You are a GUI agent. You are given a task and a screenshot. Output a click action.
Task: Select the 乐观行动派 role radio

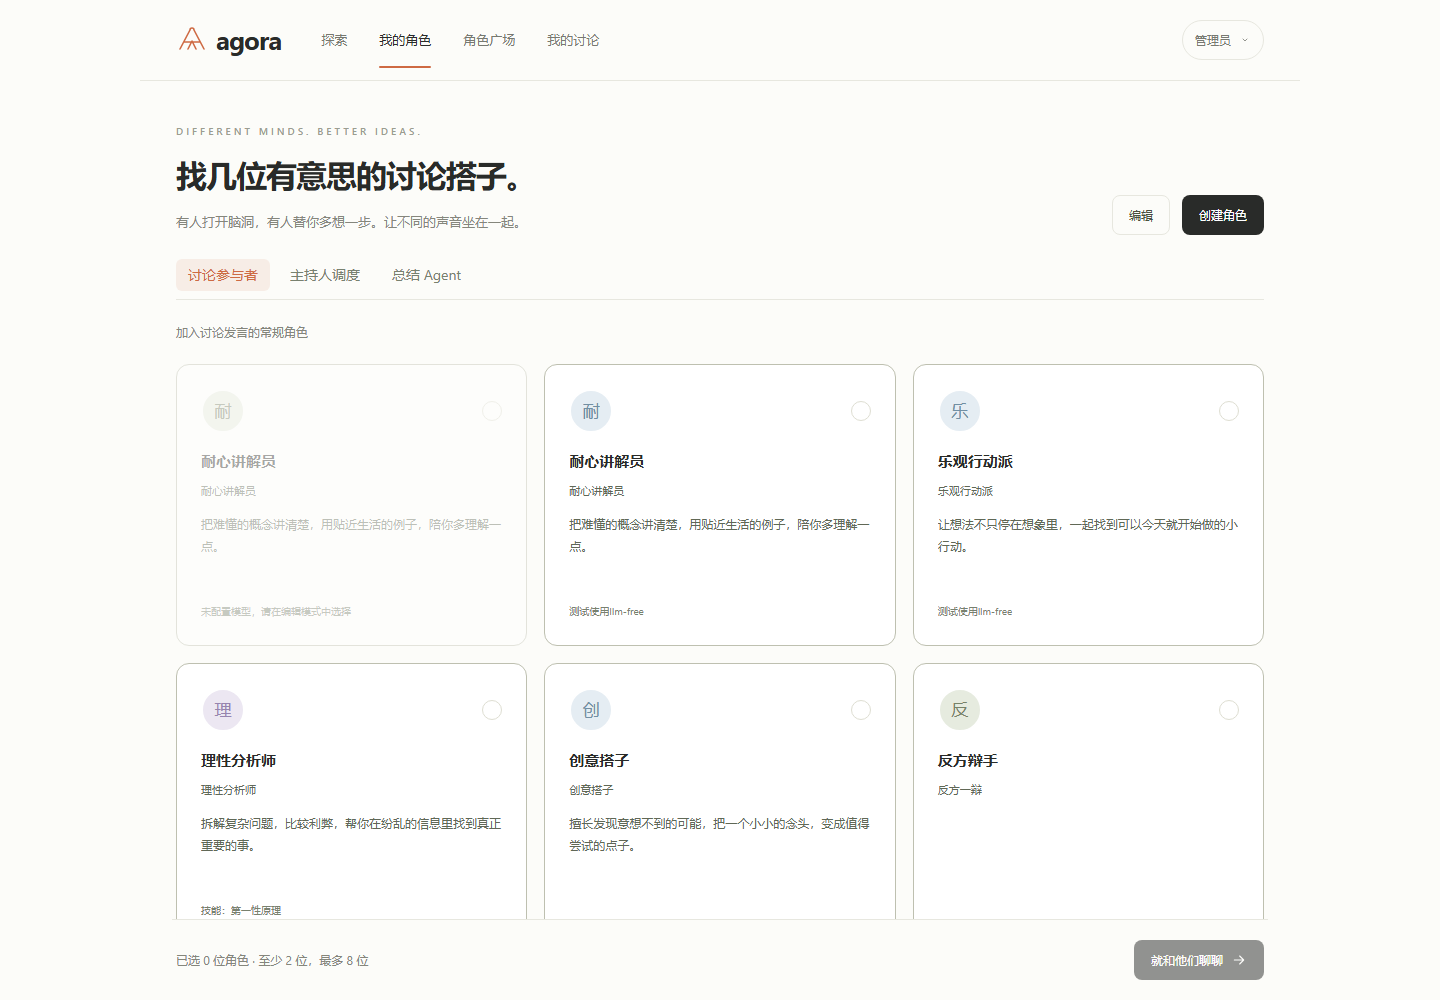pos(1229,411)
